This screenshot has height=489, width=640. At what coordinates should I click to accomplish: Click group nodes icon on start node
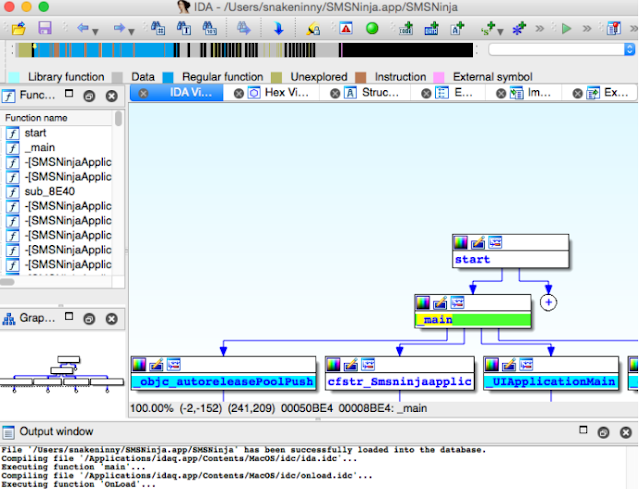point(495,243)
